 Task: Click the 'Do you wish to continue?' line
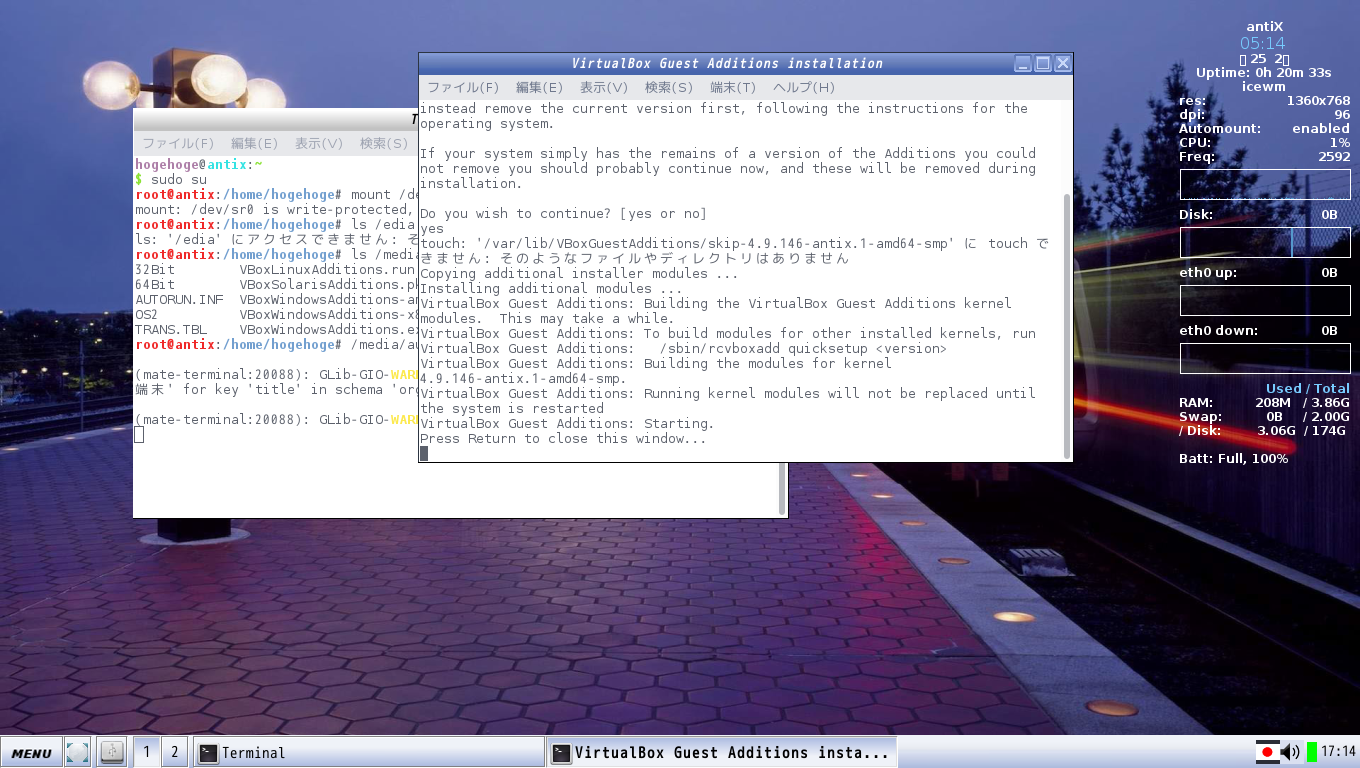click(x=563, y=214)
